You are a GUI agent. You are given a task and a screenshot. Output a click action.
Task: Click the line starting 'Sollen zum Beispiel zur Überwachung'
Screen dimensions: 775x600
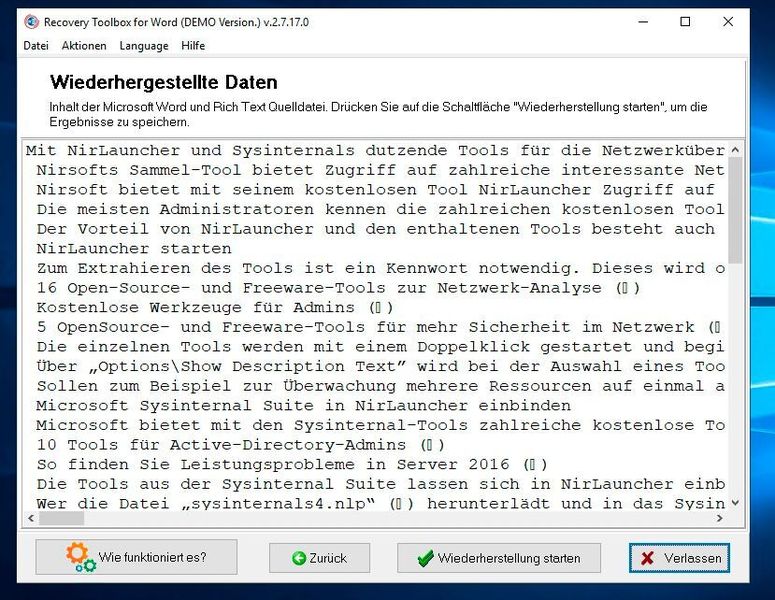click(x=381, y=386)
